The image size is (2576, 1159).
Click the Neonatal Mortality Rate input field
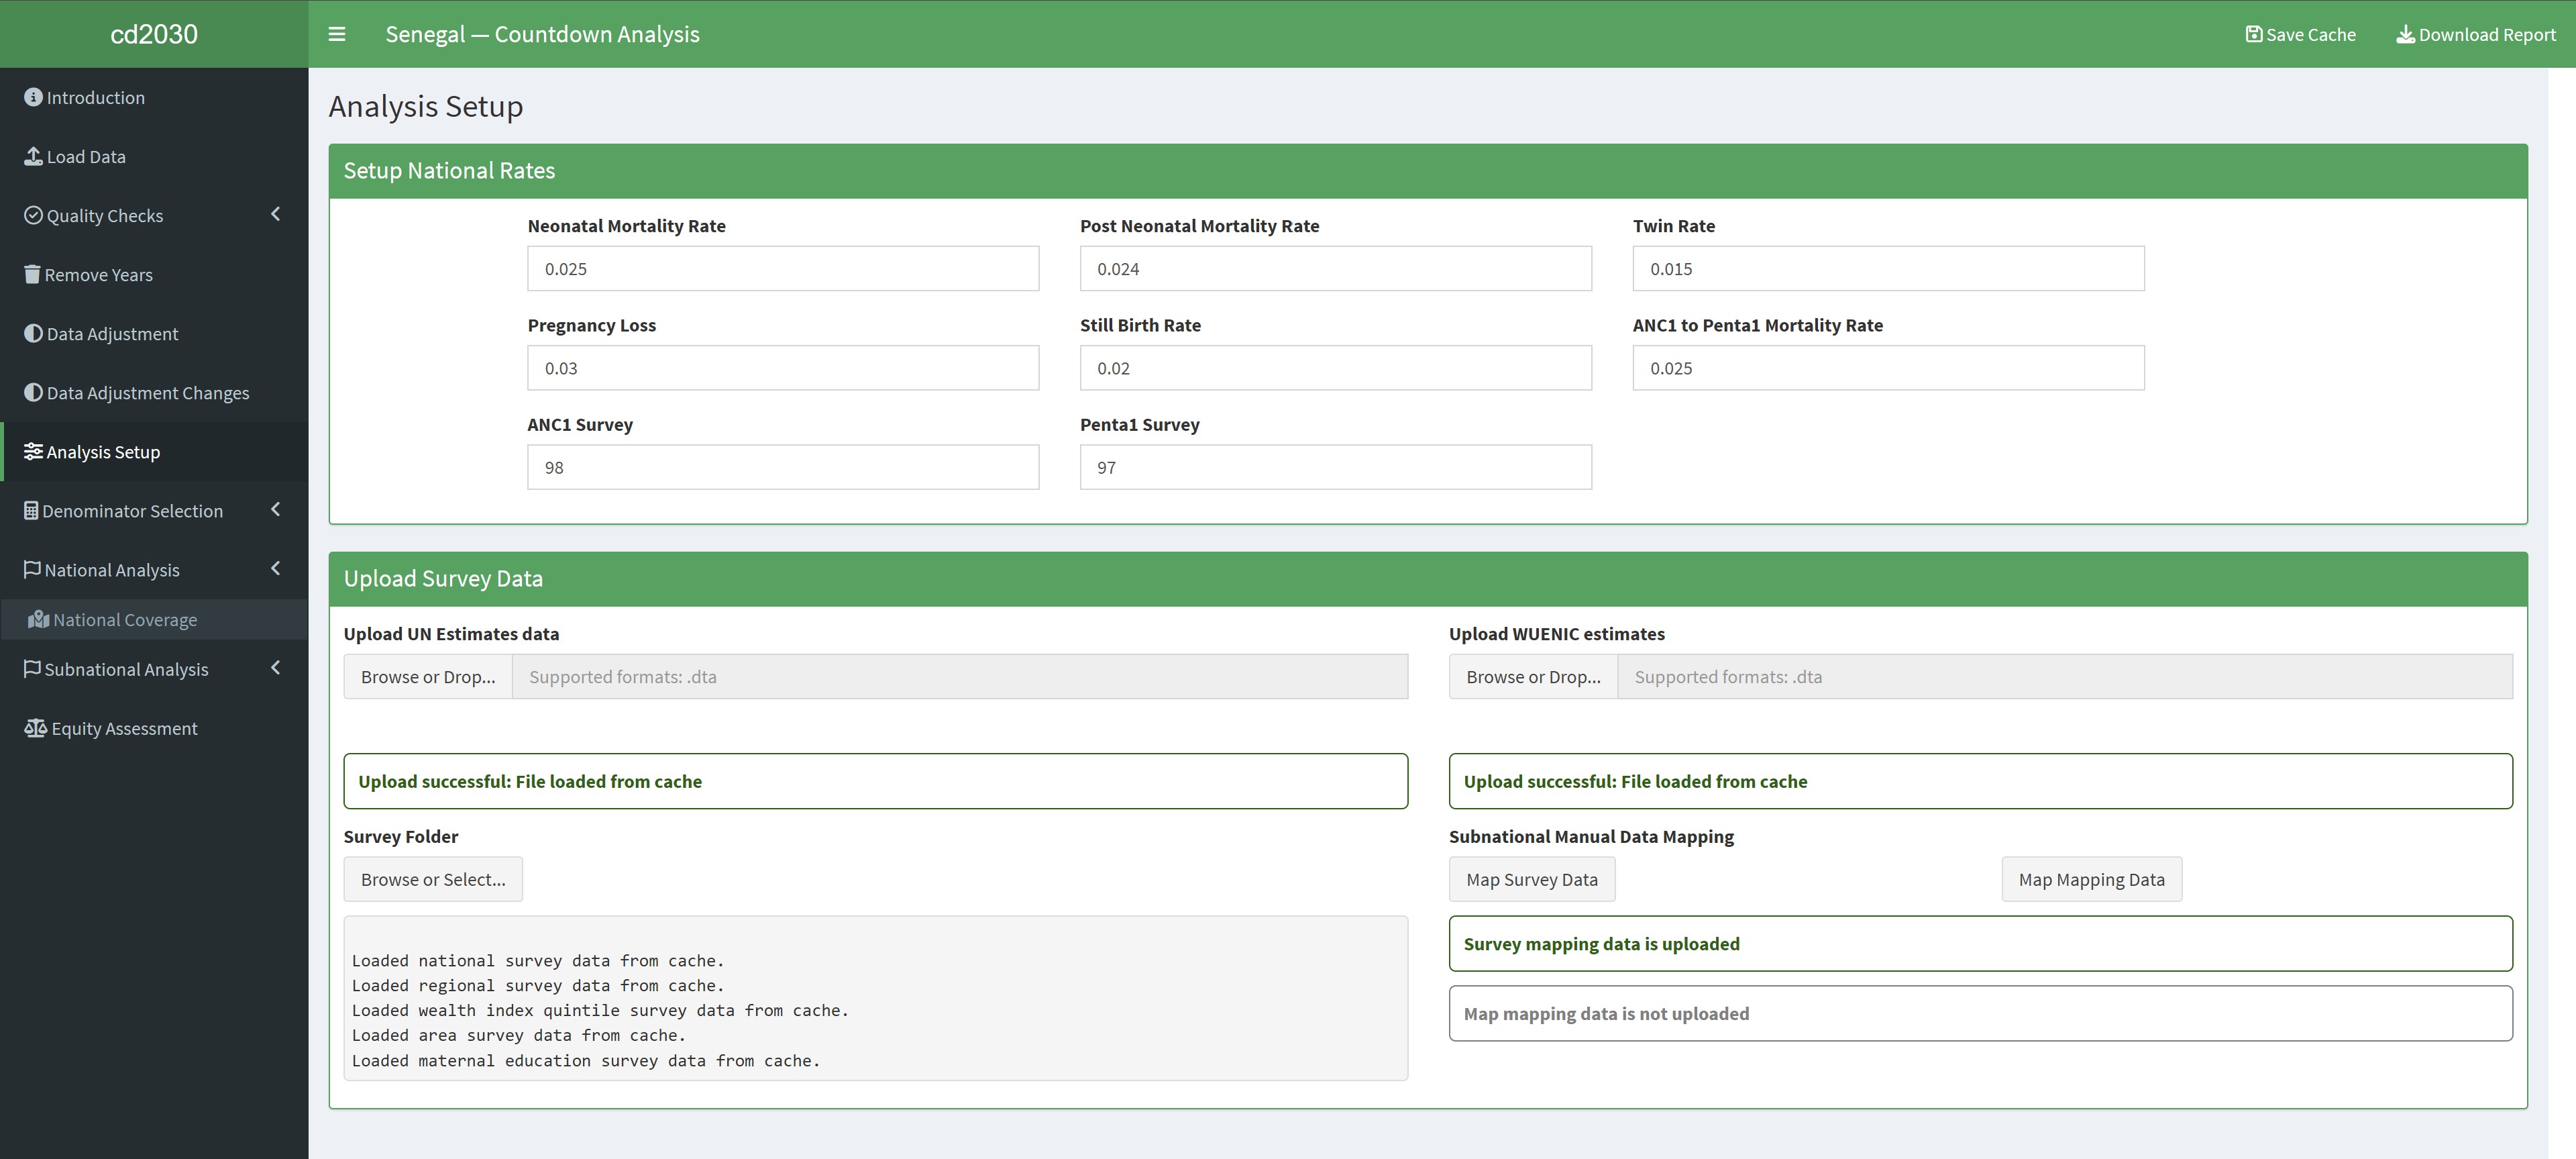coord(783,269)
